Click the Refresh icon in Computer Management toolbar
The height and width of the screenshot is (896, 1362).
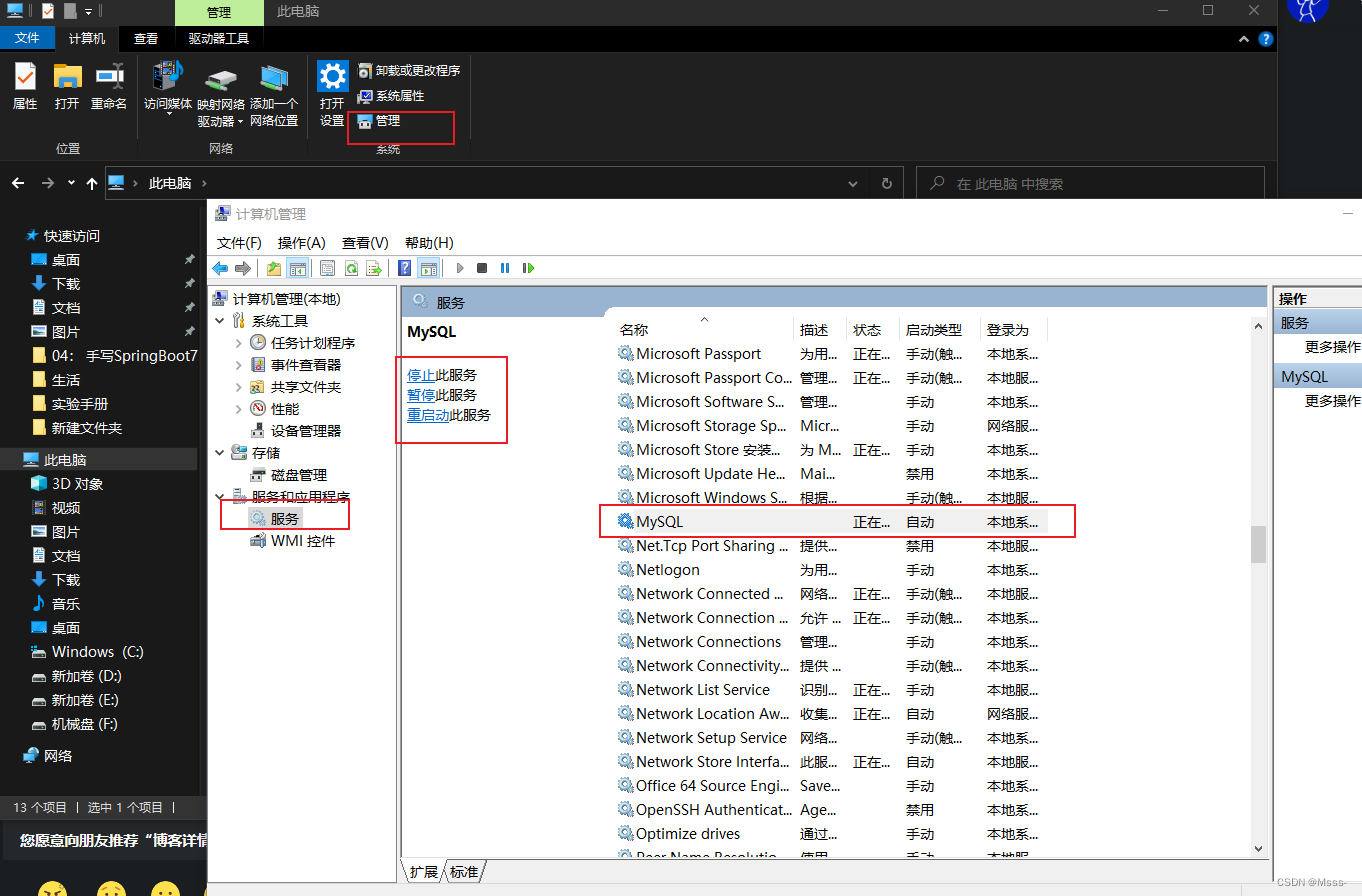[351, 268]
